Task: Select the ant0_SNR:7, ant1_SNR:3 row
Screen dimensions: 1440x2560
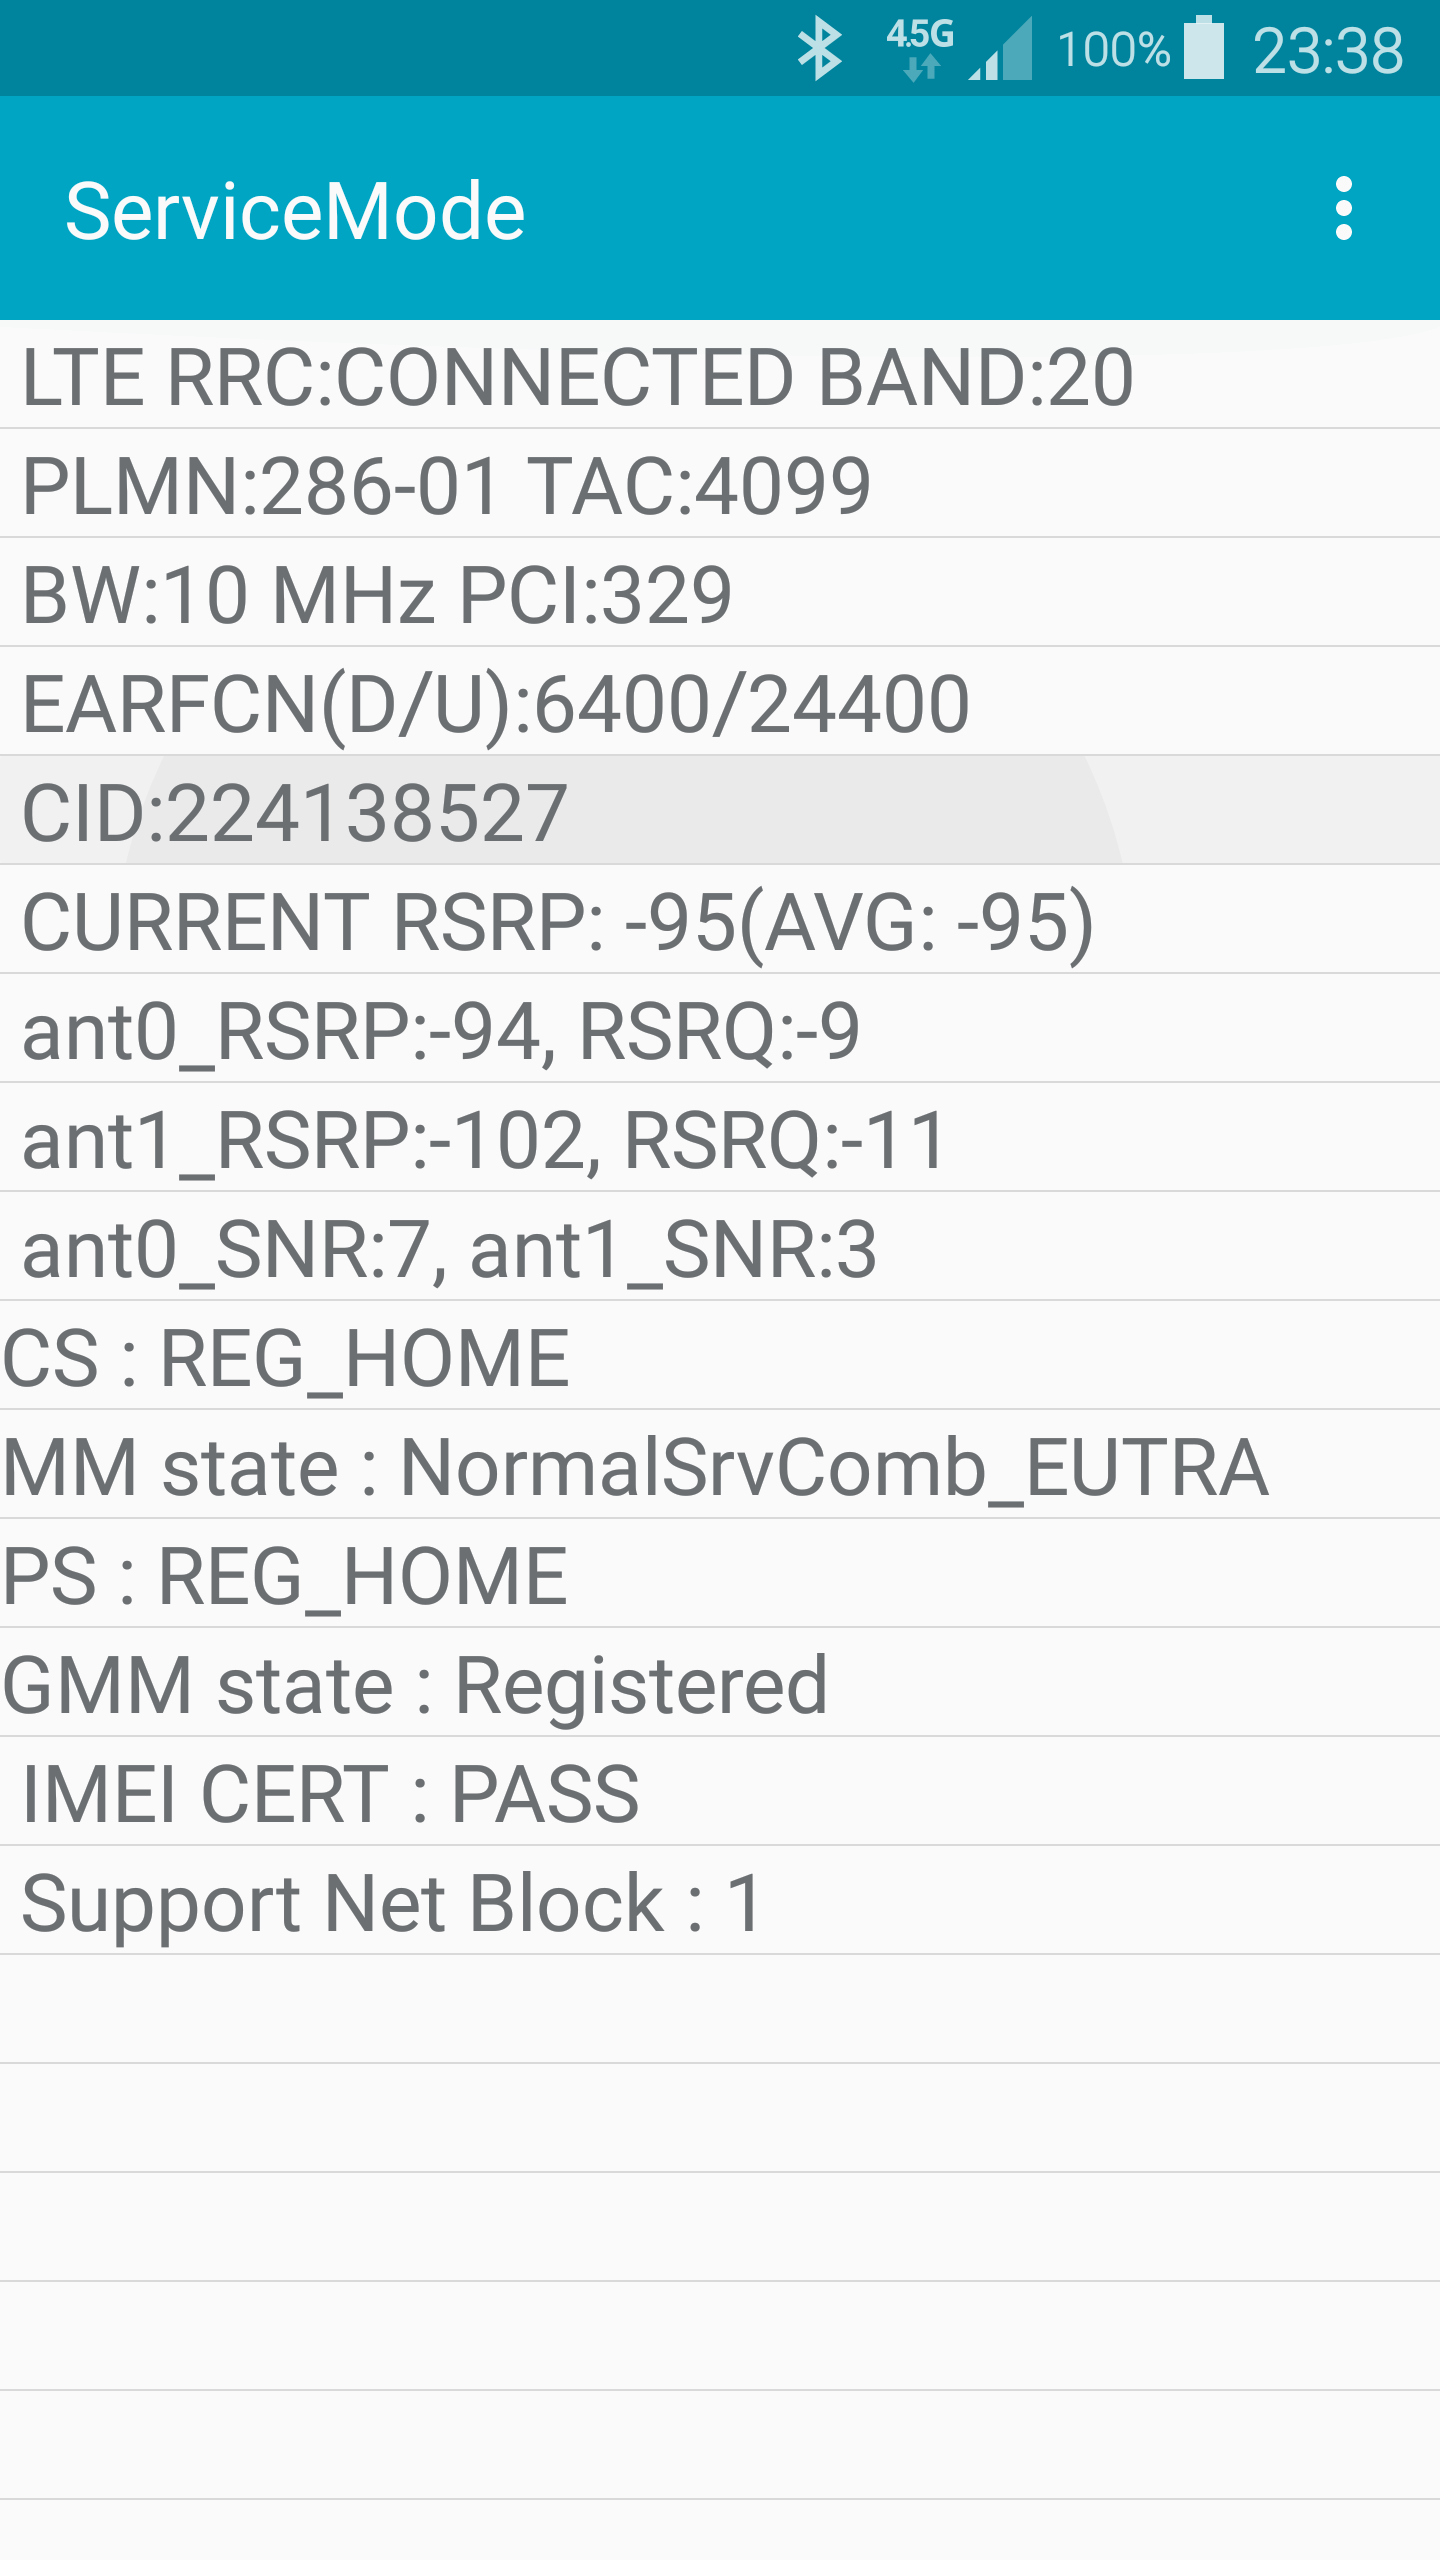Action: click(x=720, y=1247)
